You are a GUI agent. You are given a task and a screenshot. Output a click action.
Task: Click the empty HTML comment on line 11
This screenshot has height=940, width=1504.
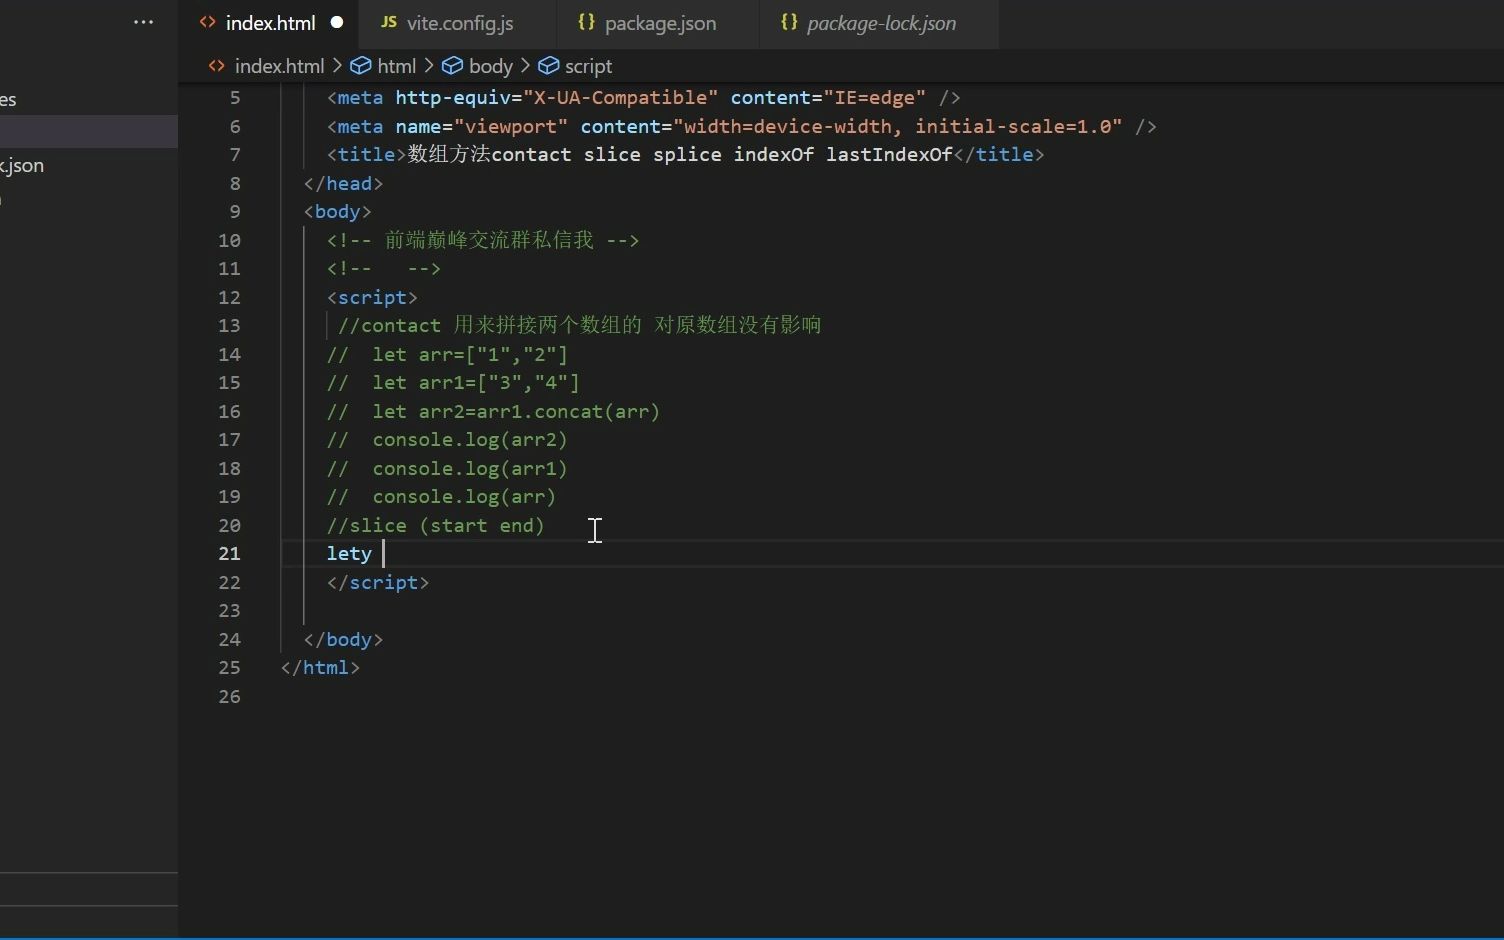point(383,269)
